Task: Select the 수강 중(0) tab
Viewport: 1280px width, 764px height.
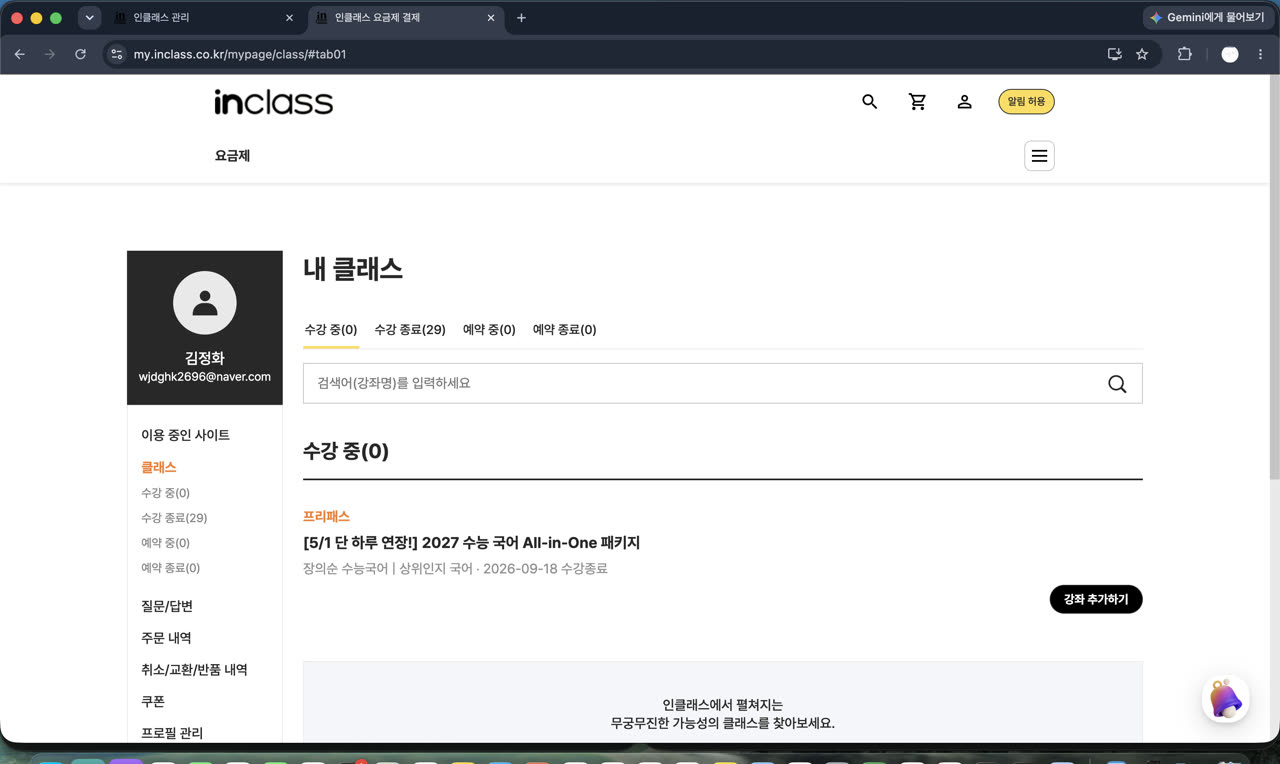Action: 331,330
